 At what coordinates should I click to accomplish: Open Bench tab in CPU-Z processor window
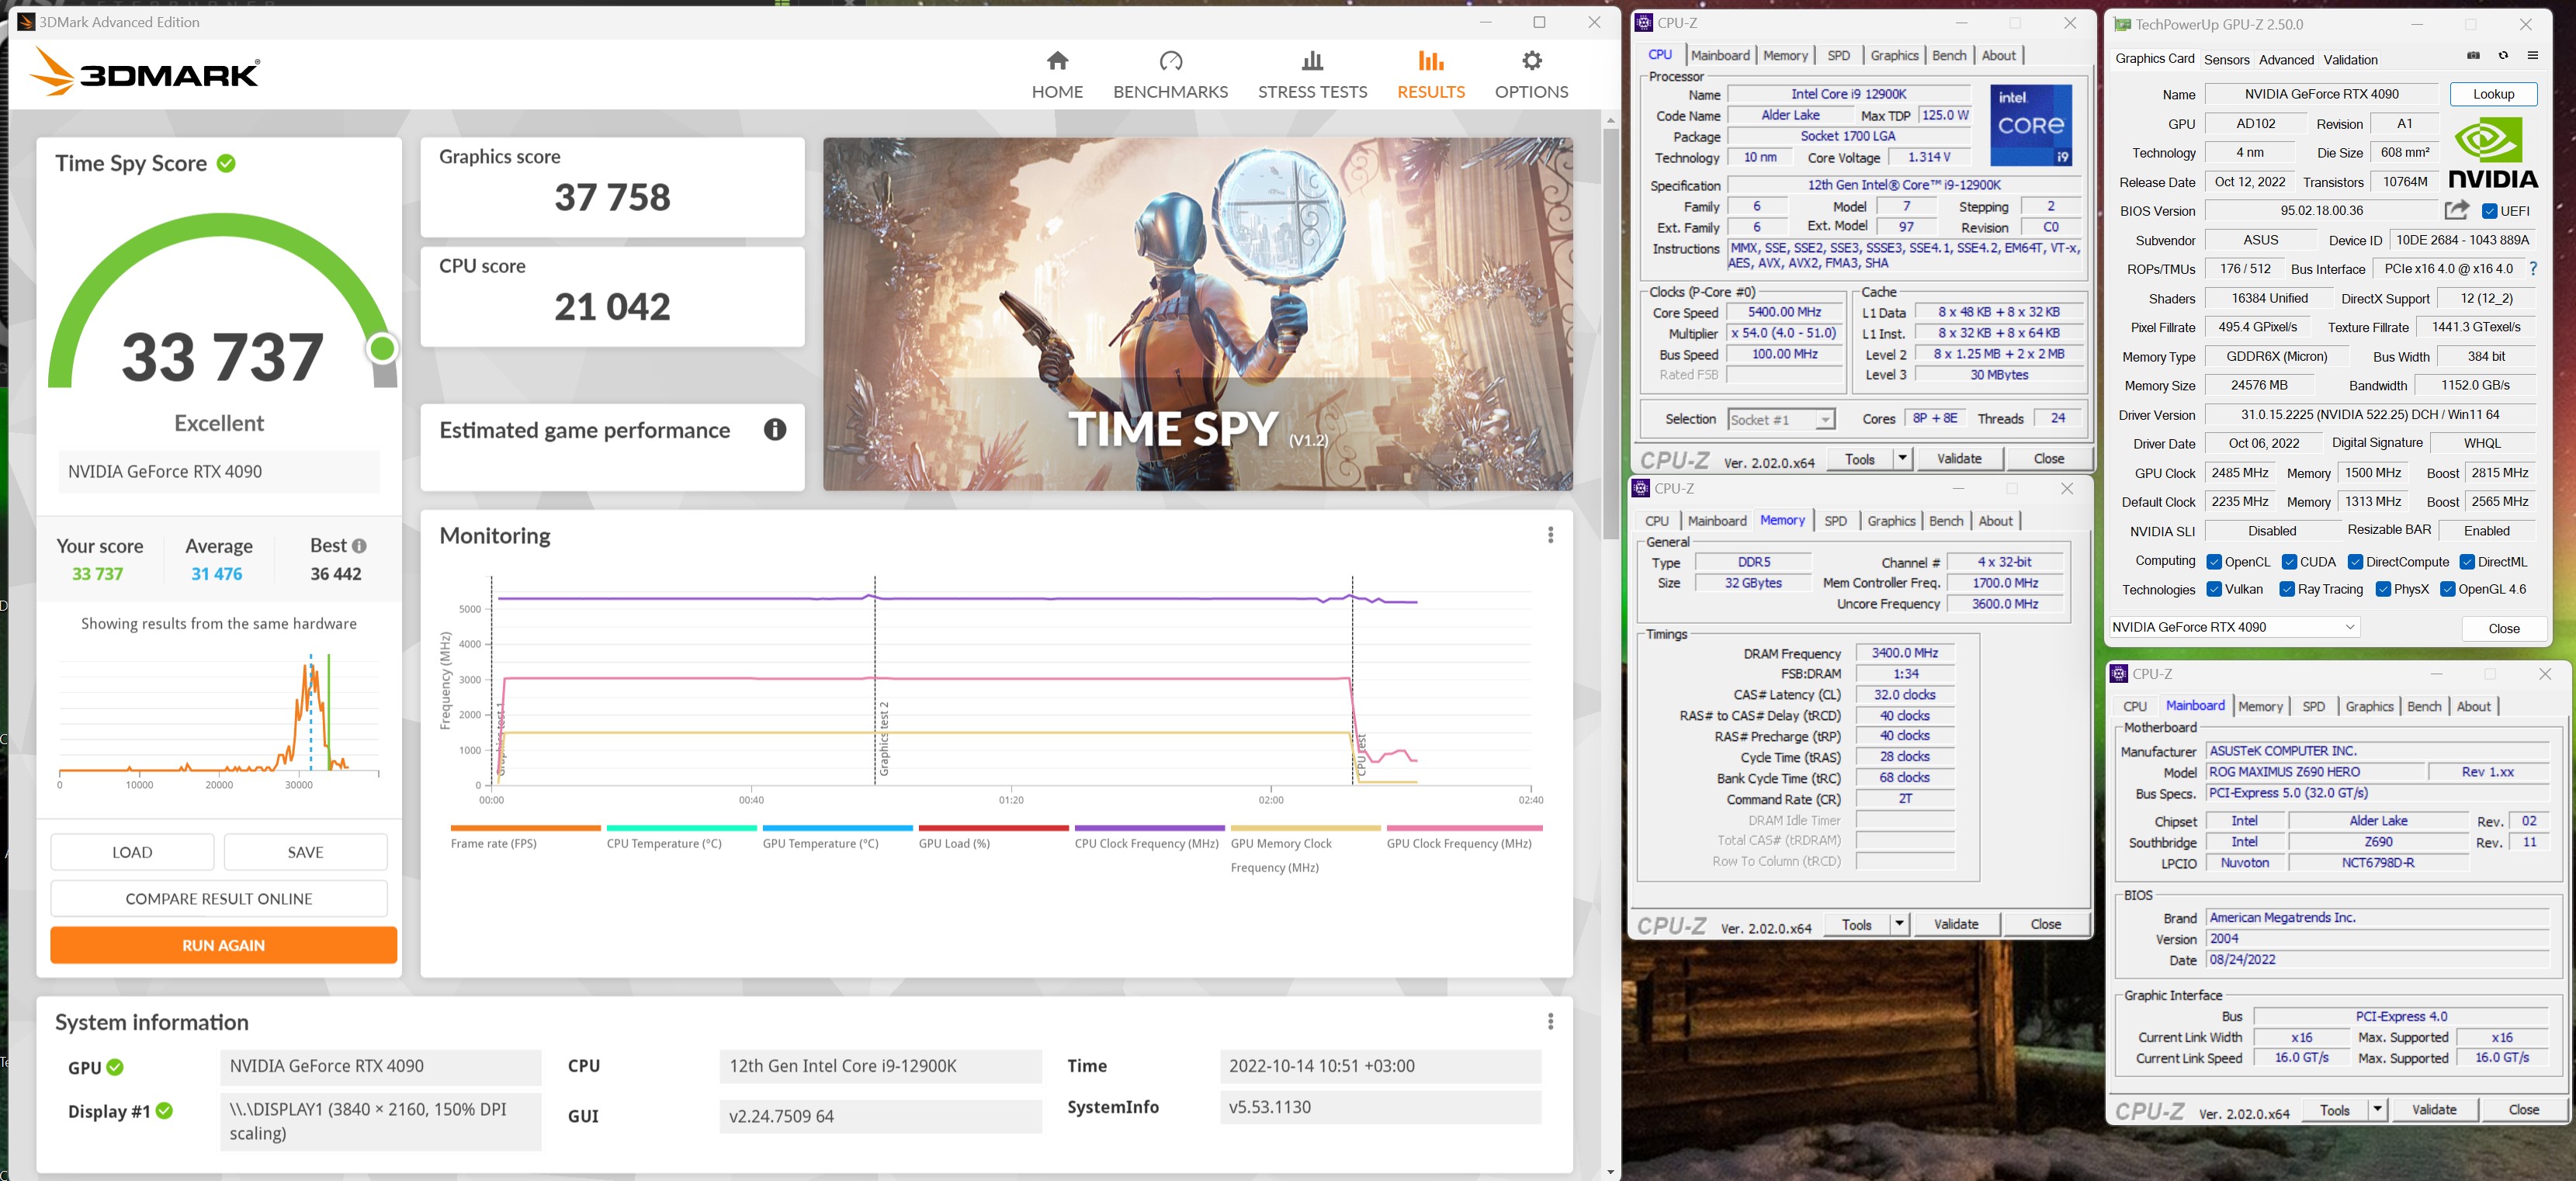point(1949,56)
